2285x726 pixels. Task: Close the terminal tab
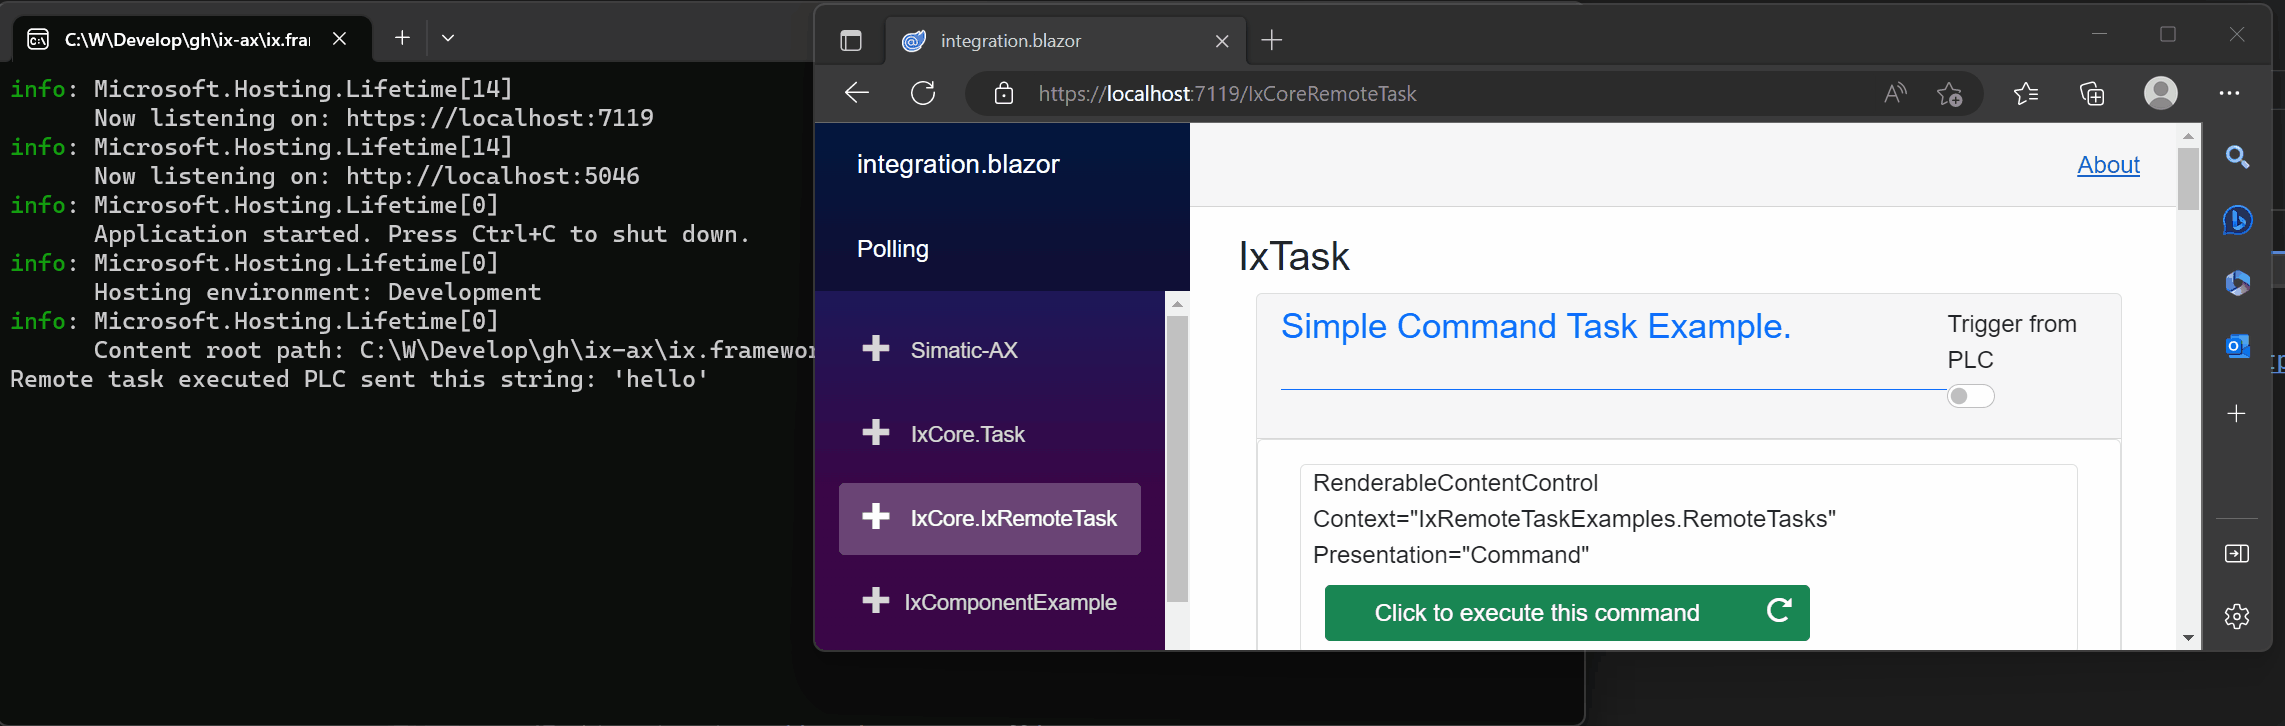340,38
